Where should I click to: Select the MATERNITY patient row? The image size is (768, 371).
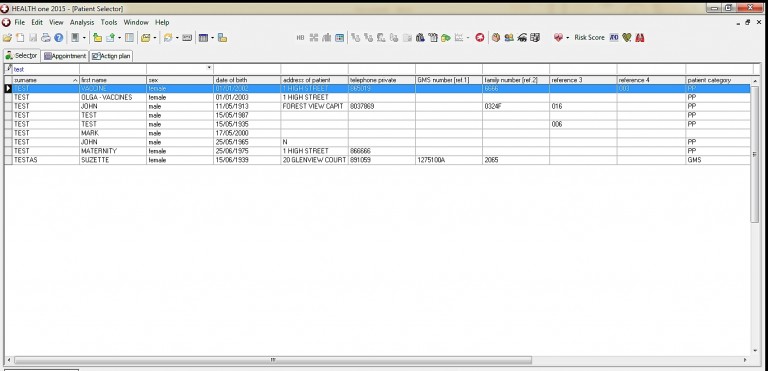coord(377,151)
